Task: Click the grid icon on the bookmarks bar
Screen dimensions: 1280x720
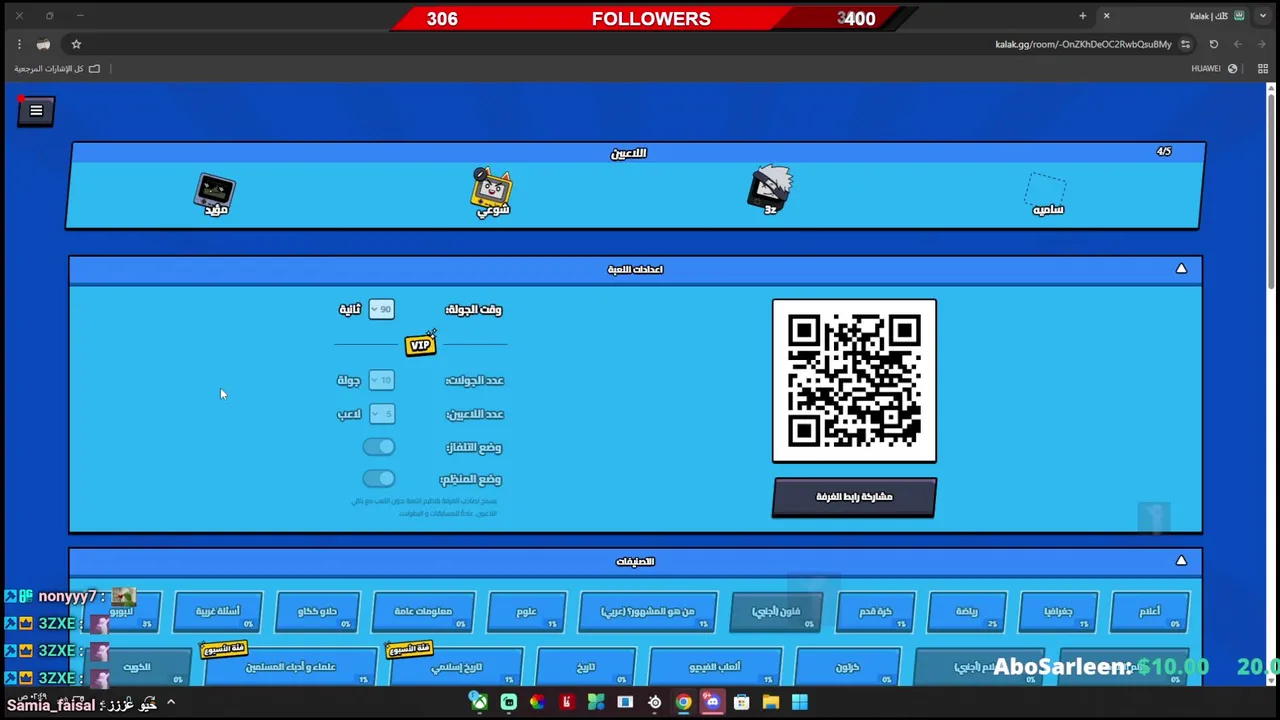Action: click(1262, 69)
